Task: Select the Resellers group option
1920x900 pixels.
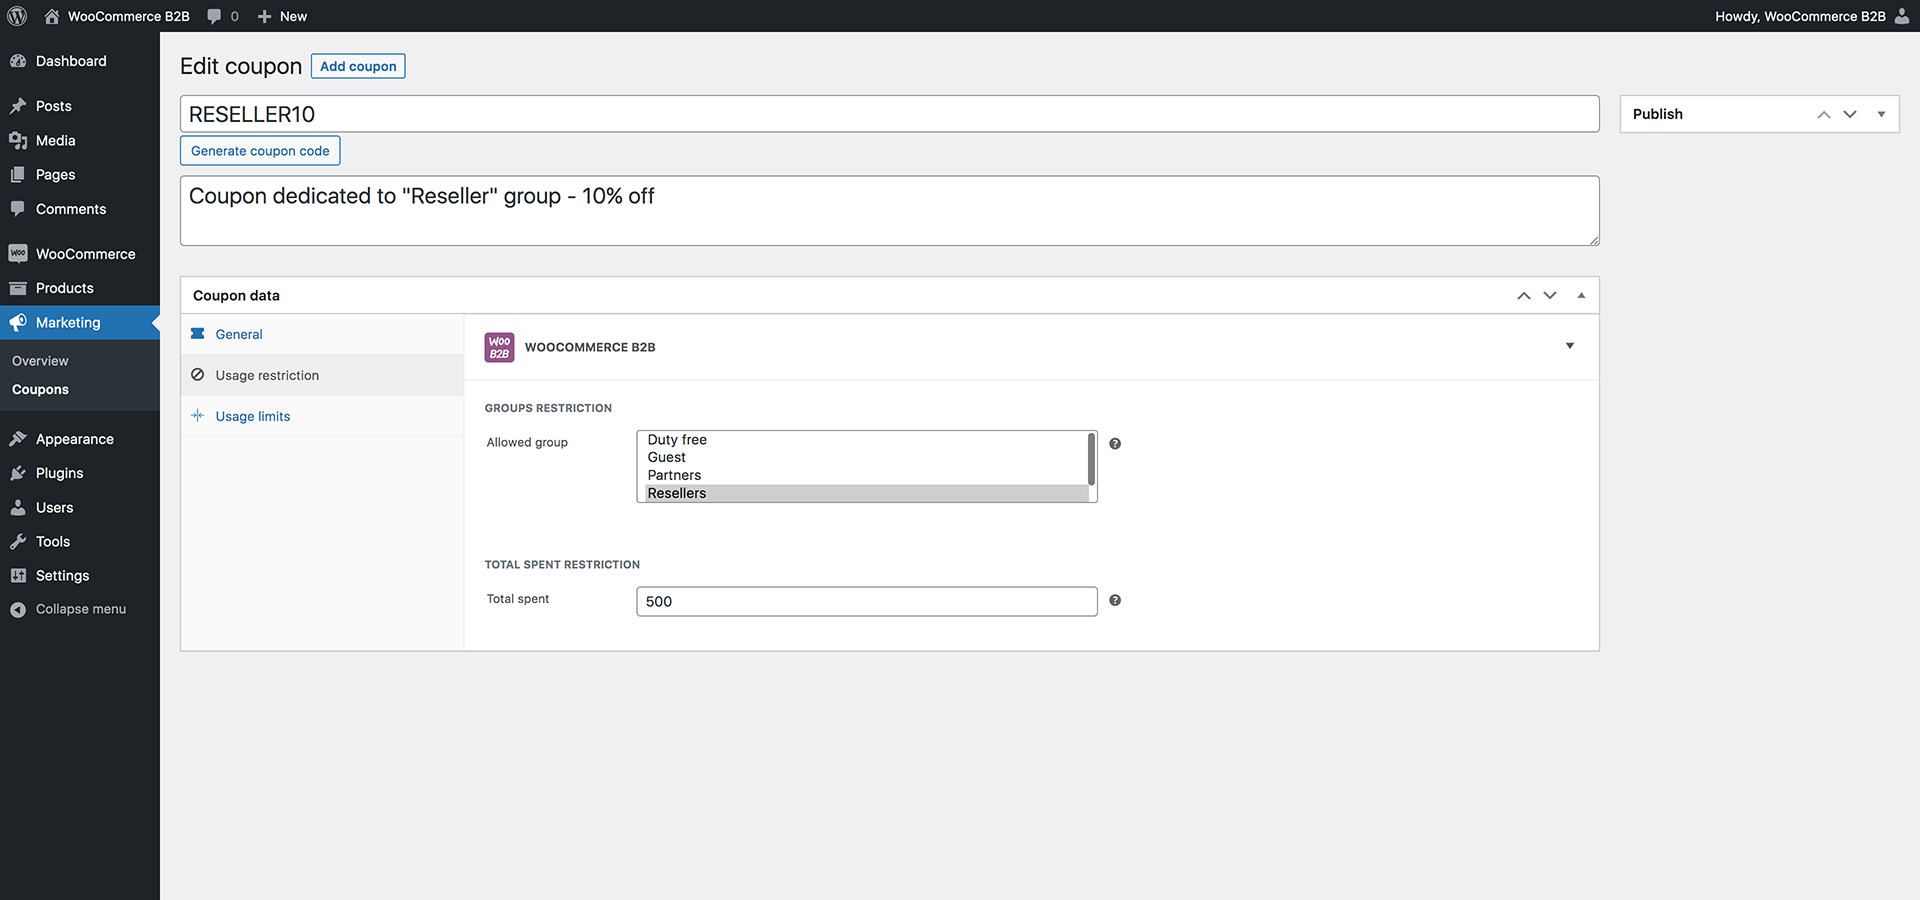Action: [x=677, y=493]
